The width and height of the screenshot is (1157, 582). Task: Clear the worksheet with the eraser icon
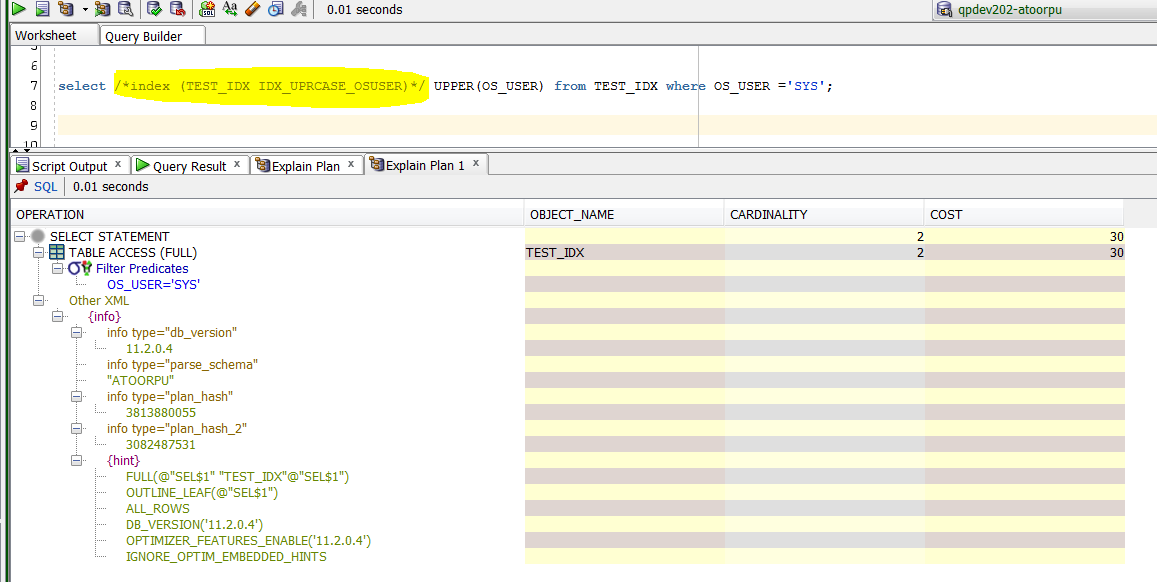[x=253, y=9]
